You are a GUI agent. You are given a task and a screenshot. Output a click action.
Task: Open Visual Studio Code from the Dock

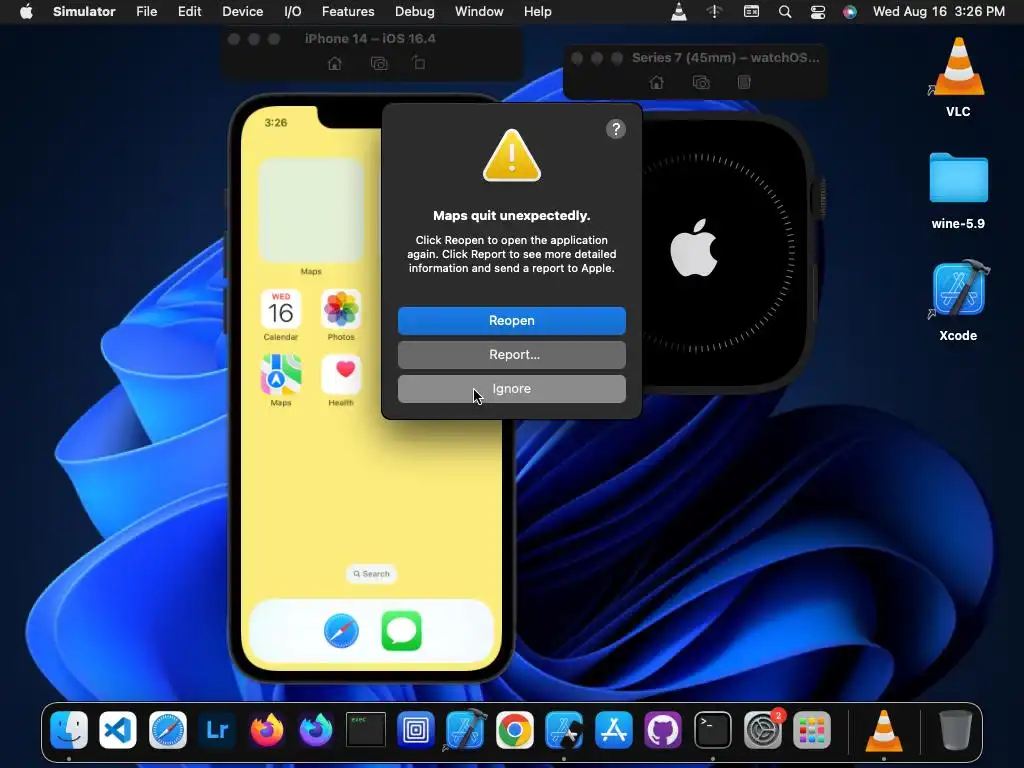pos(118,729)
